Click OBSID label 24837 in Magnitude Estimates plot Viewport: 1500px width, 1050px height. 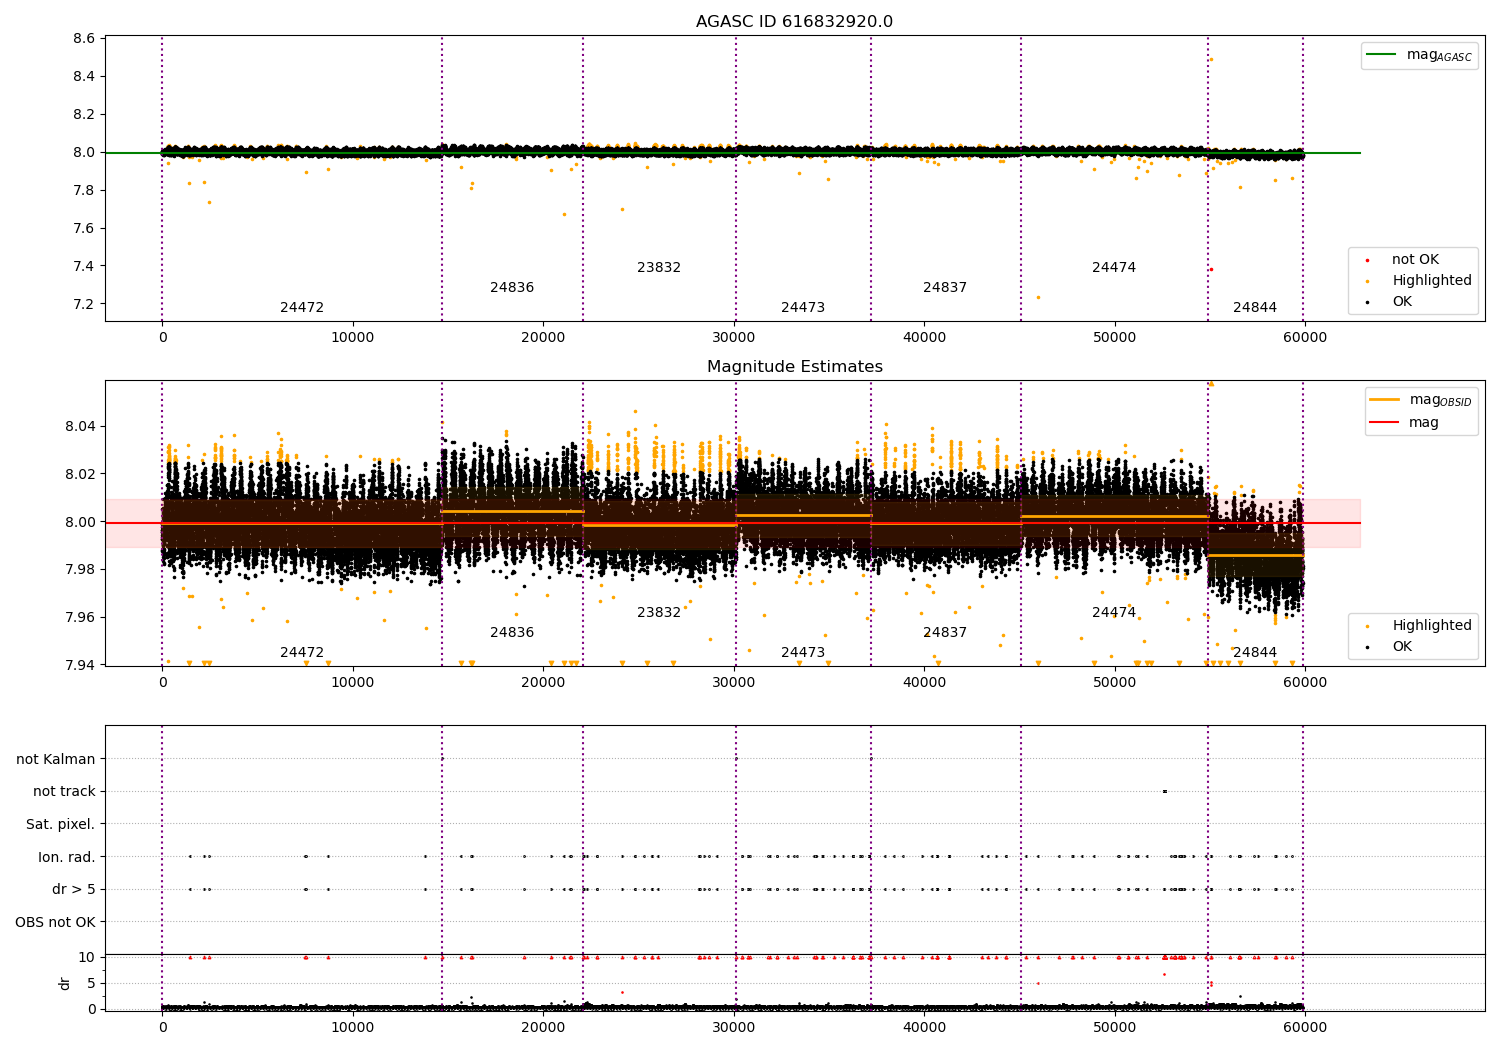pos(945,633)
